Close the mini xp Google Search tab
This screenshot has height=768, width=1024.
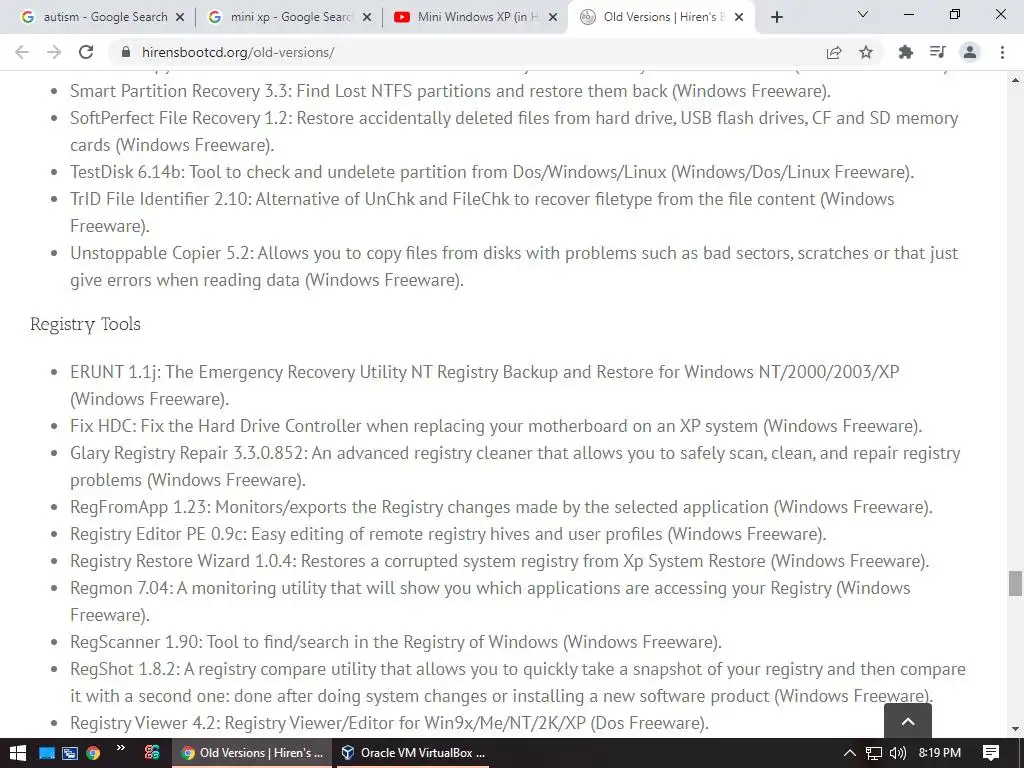pos(367,17)
